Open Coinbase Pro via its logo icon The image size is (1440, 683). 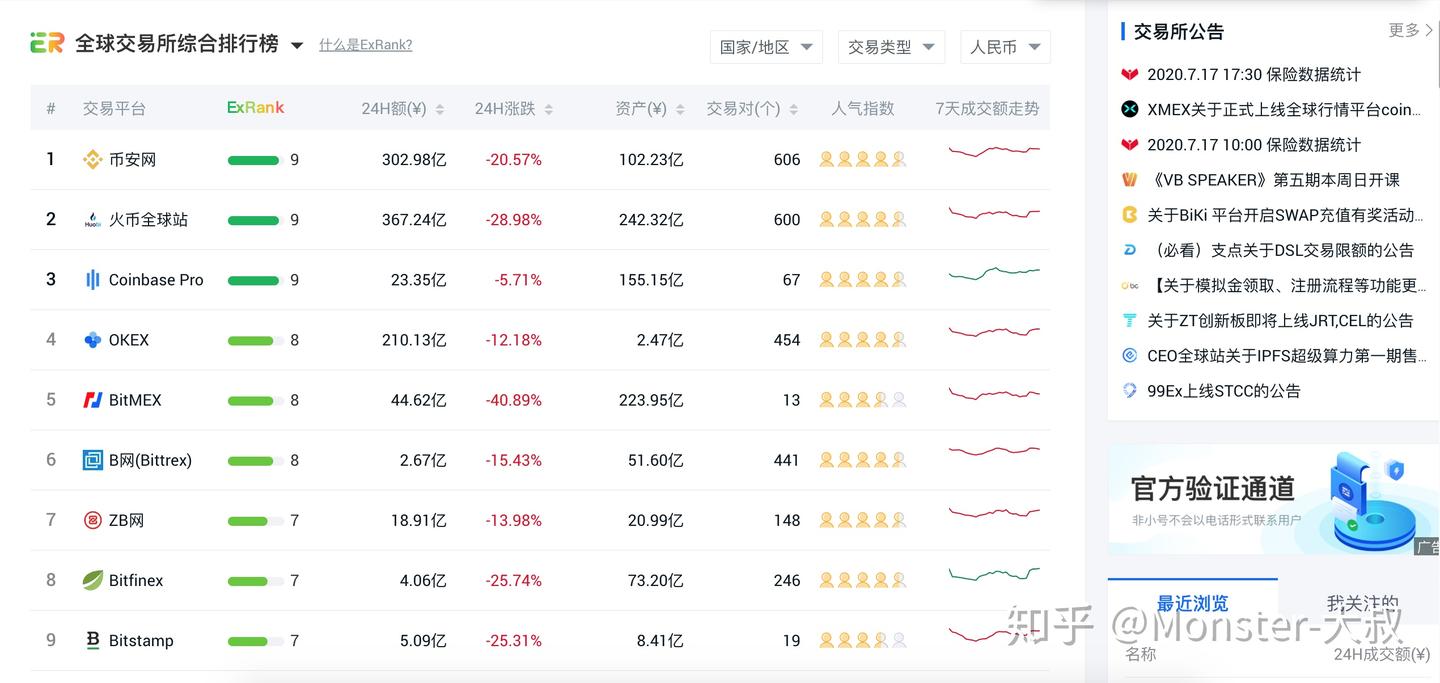tap(93, 279)
